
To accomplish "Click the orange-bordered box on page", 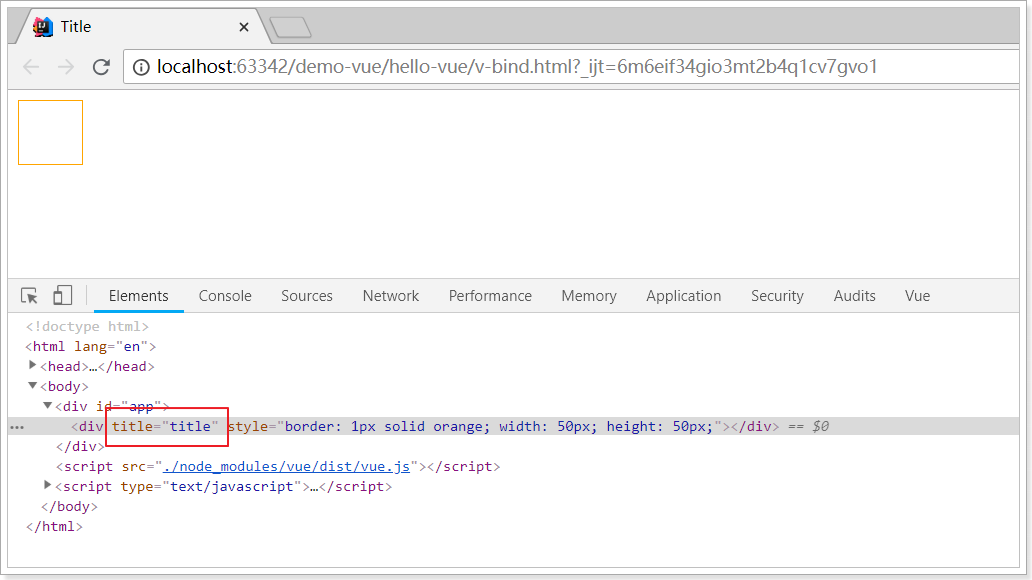I will pos(51,132).
